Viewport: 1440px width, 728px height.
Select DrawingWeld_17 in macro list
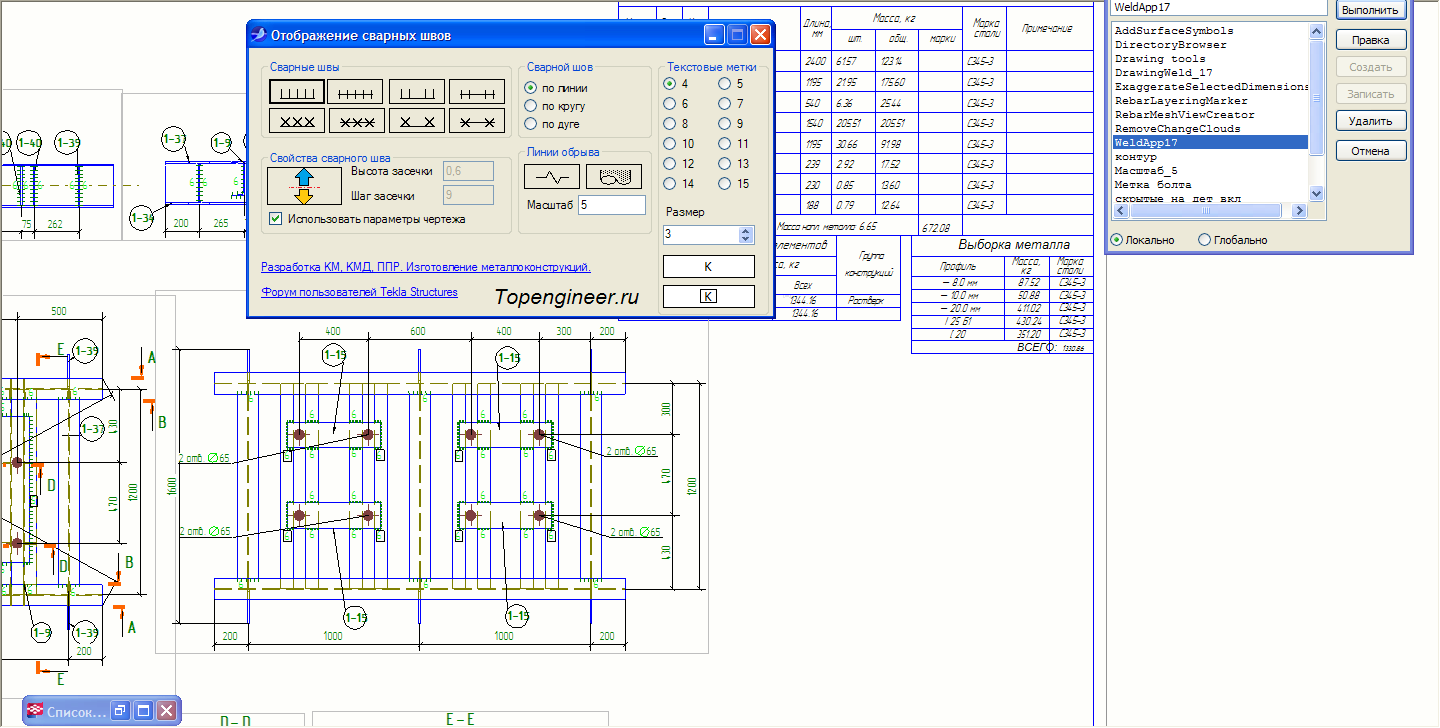tap(1163, 73)
